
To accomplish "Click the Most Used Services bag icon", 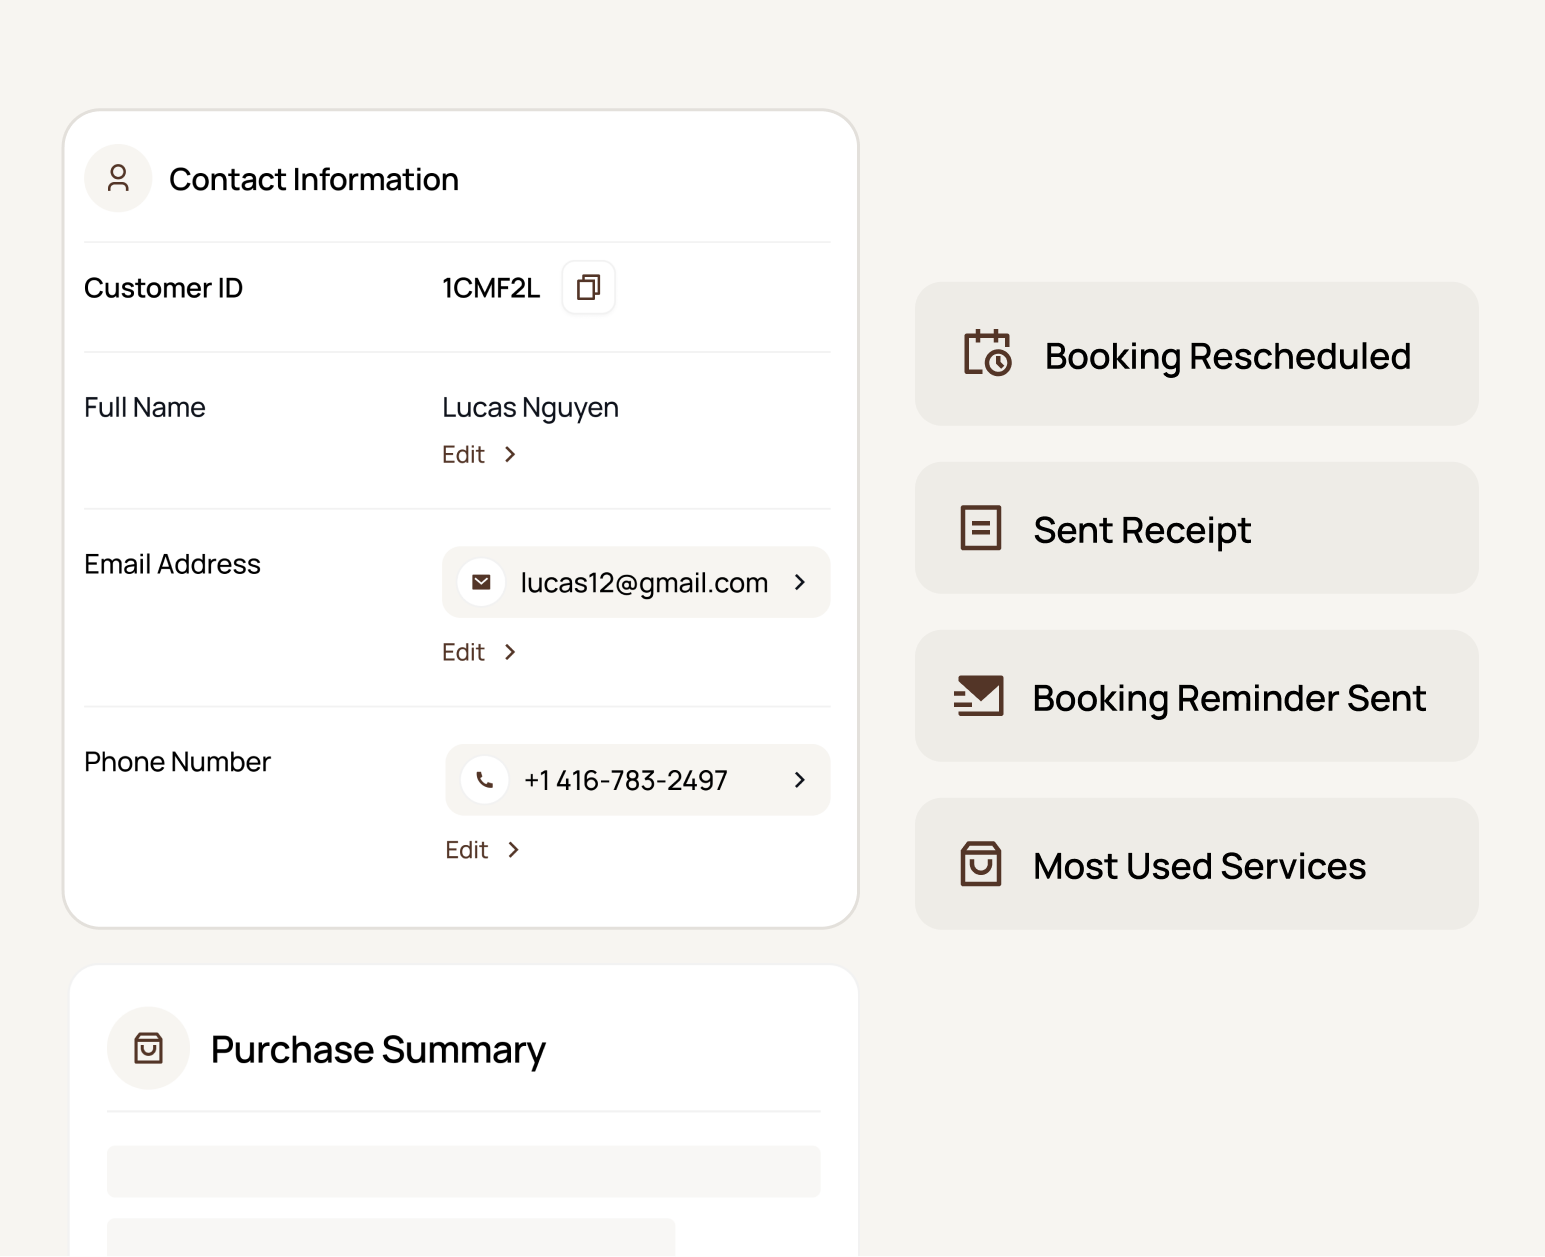I will click(x=980, y=864).
